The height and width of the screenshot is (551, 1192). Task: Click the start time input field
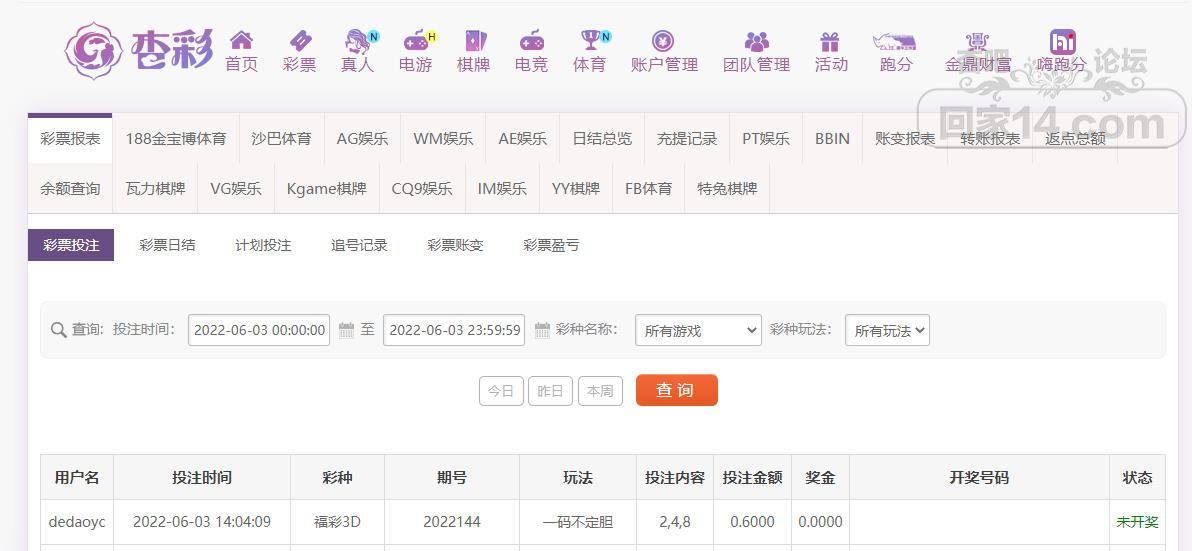[259, 330]
